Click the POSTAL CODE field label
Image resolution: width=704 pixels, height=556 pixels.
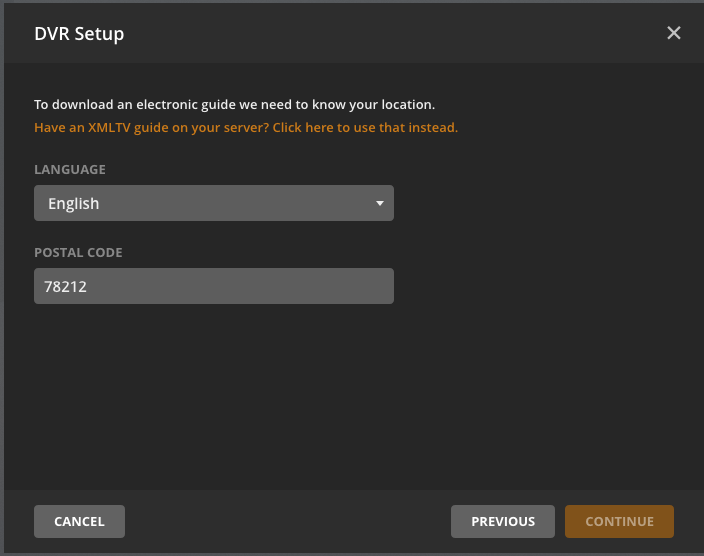78,253
